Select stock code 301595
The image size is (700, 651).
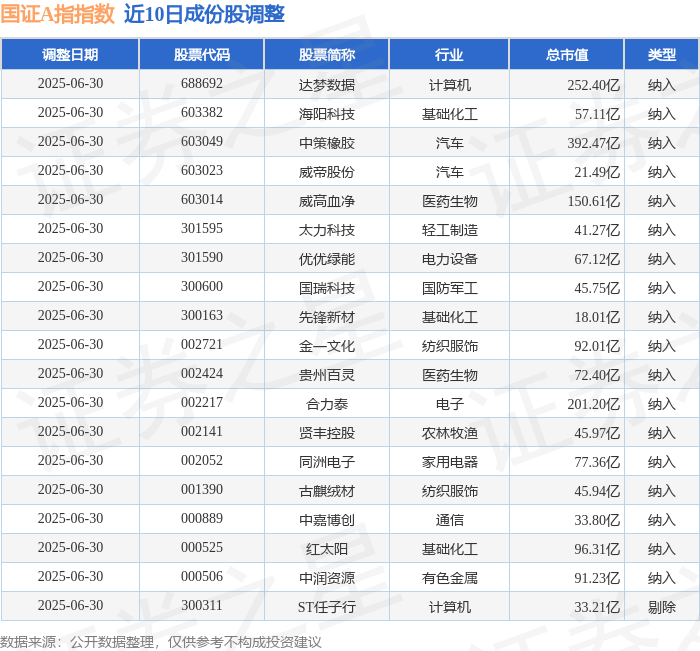[x=202, y=229]
